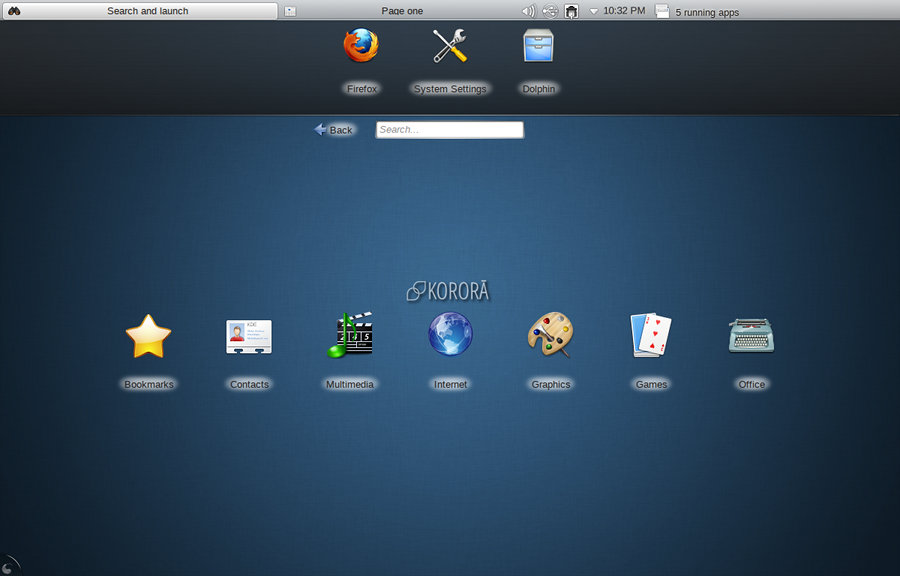Viewport: 900px width, 576px height.
Task: Click the Search and launch activity button
Action: (x=140, y=11)
